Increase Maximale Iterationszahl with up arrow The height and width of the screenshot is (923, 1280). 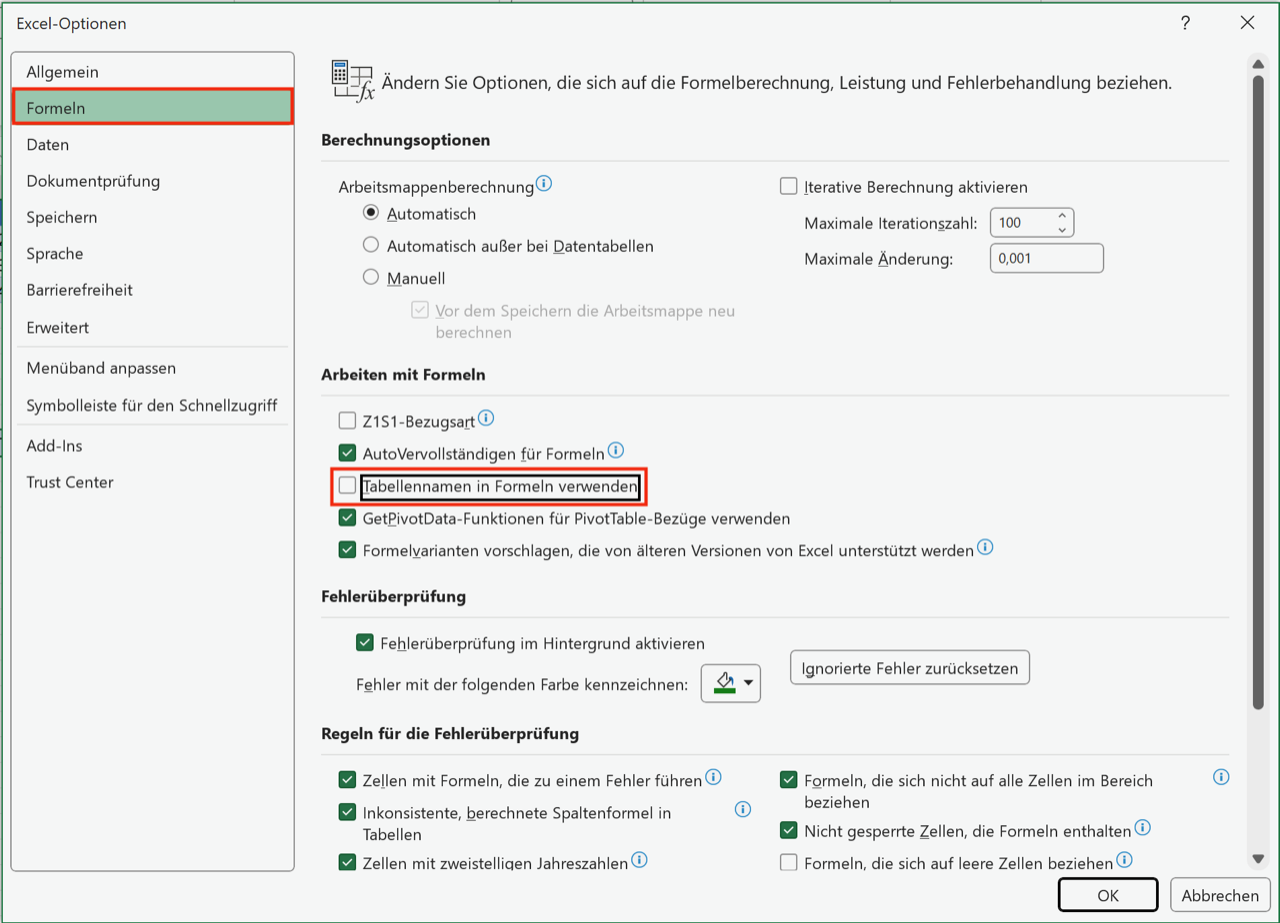(x=1061, y=215)
